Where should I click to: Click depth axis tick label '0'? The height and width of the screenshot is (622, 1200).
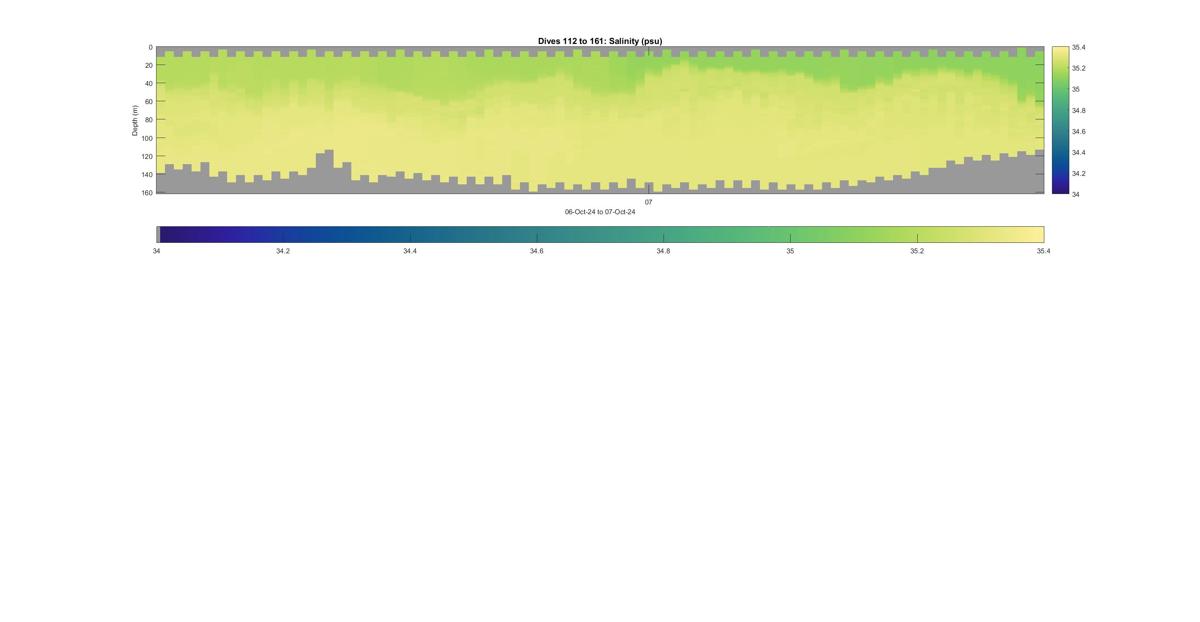(x=150, y=47)
